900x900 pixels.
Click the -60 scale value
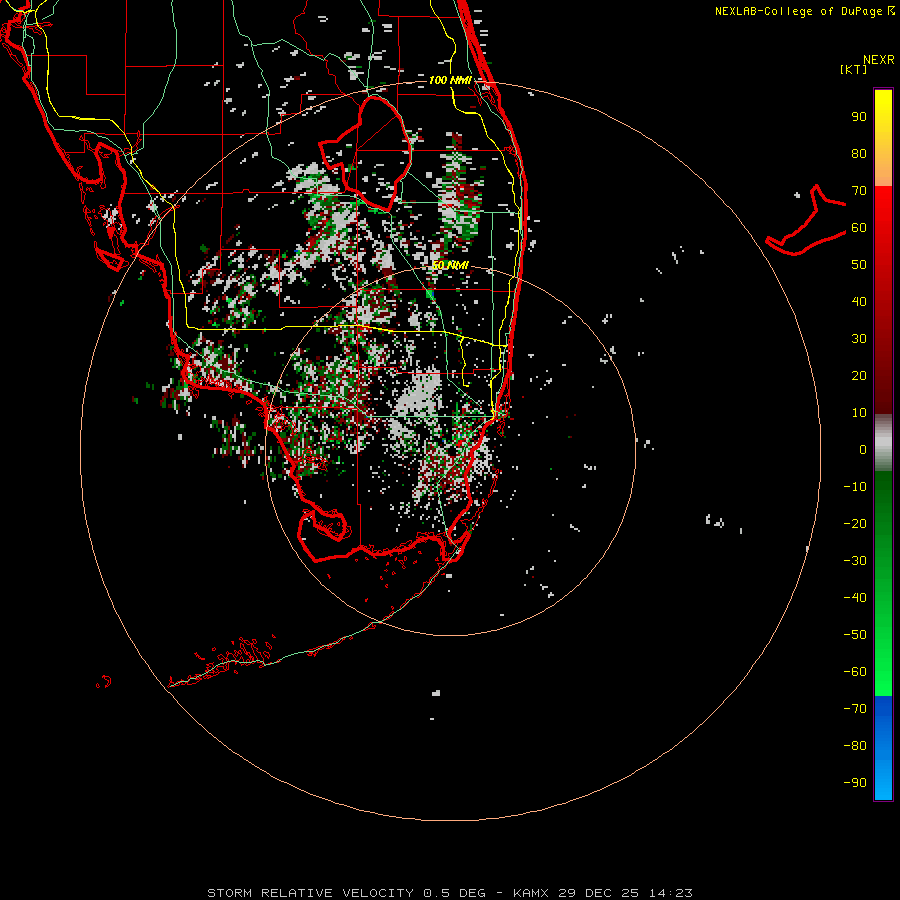855,672
